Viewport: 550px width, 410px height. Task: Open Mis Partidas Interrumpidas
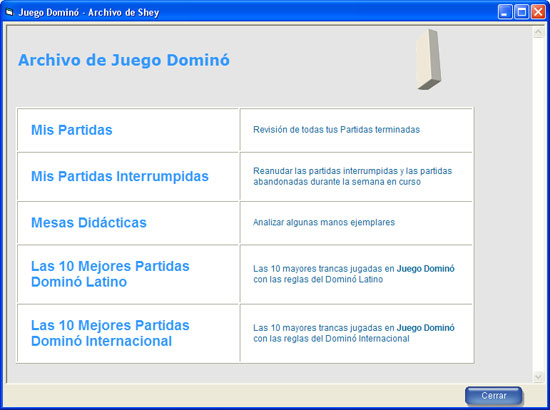tap(120, 176)
